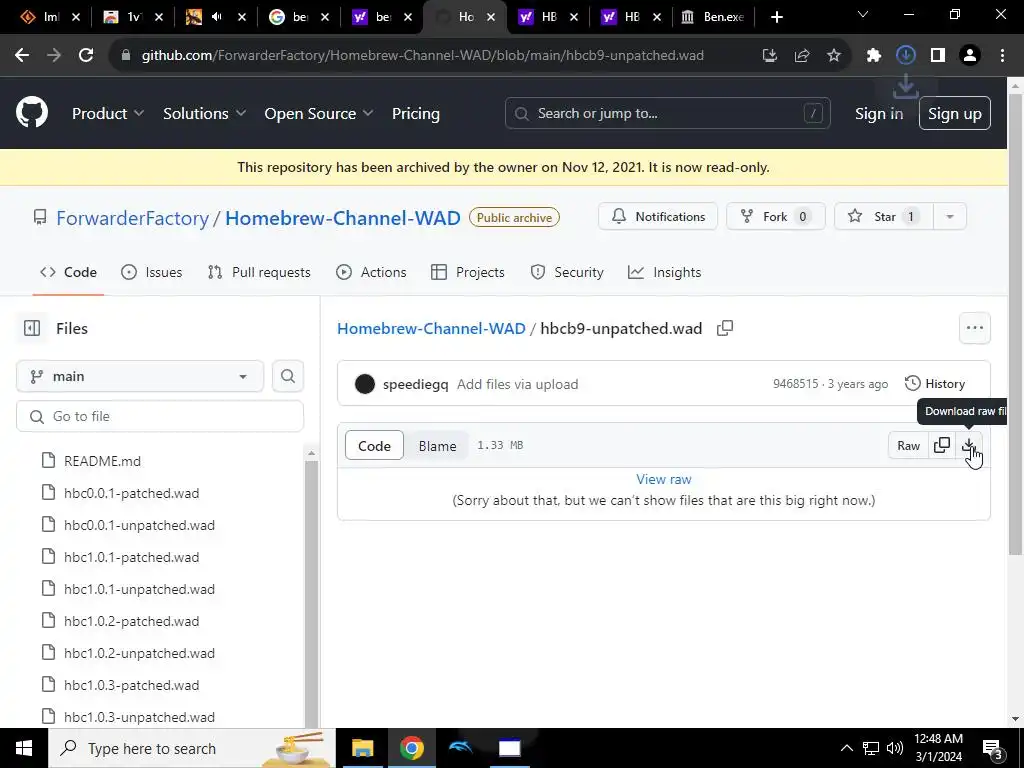Viewport: 1024px width, 768px height.
Task: Click the page vertical scrollbar
Action: (x=1016, y=327)
